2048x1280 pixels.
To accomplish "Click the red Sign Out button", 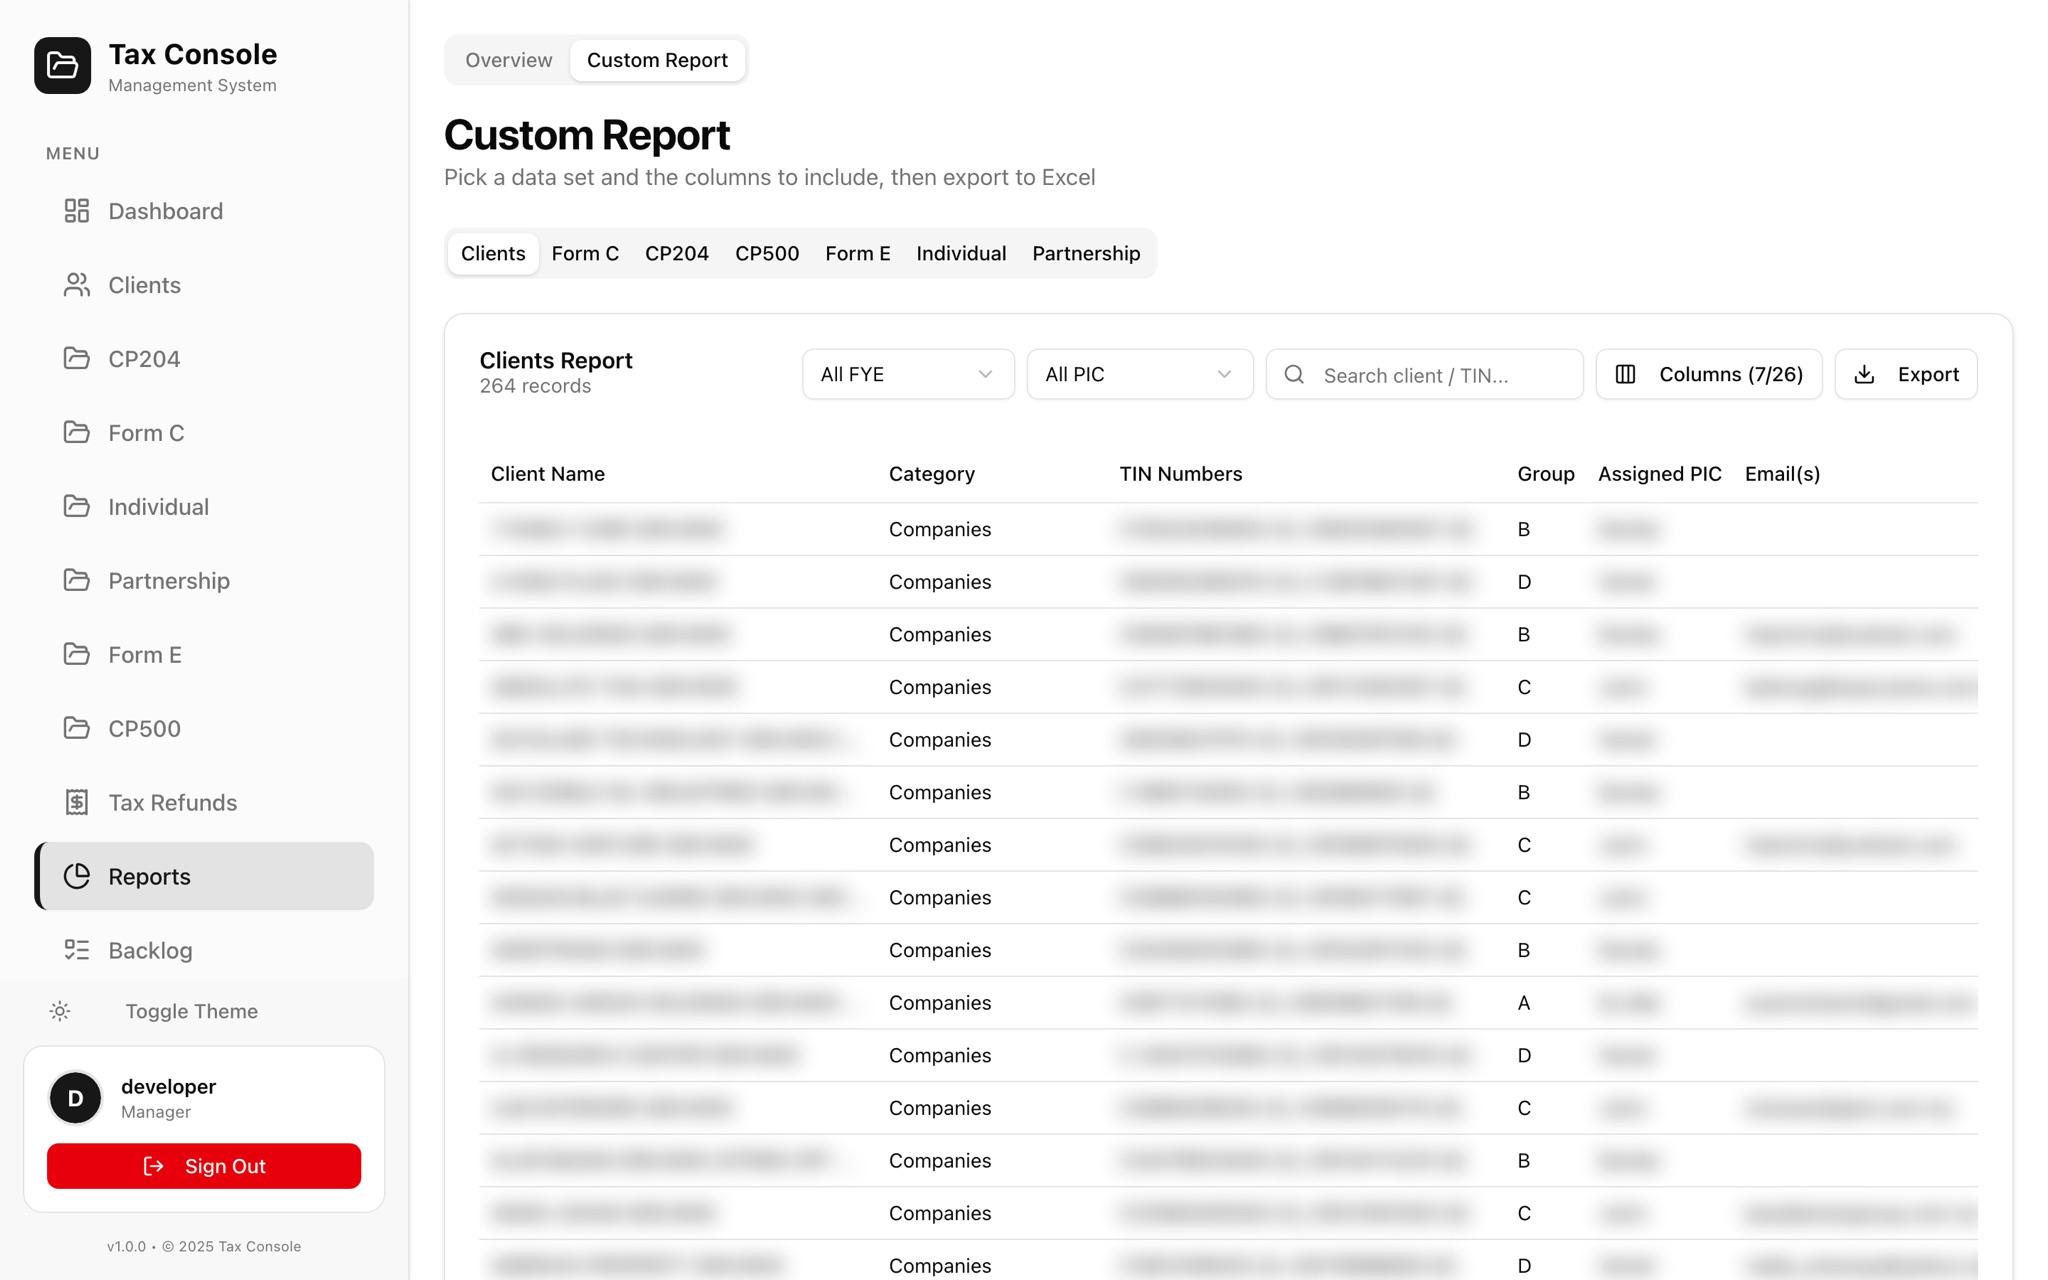I will coord(204,1167).
